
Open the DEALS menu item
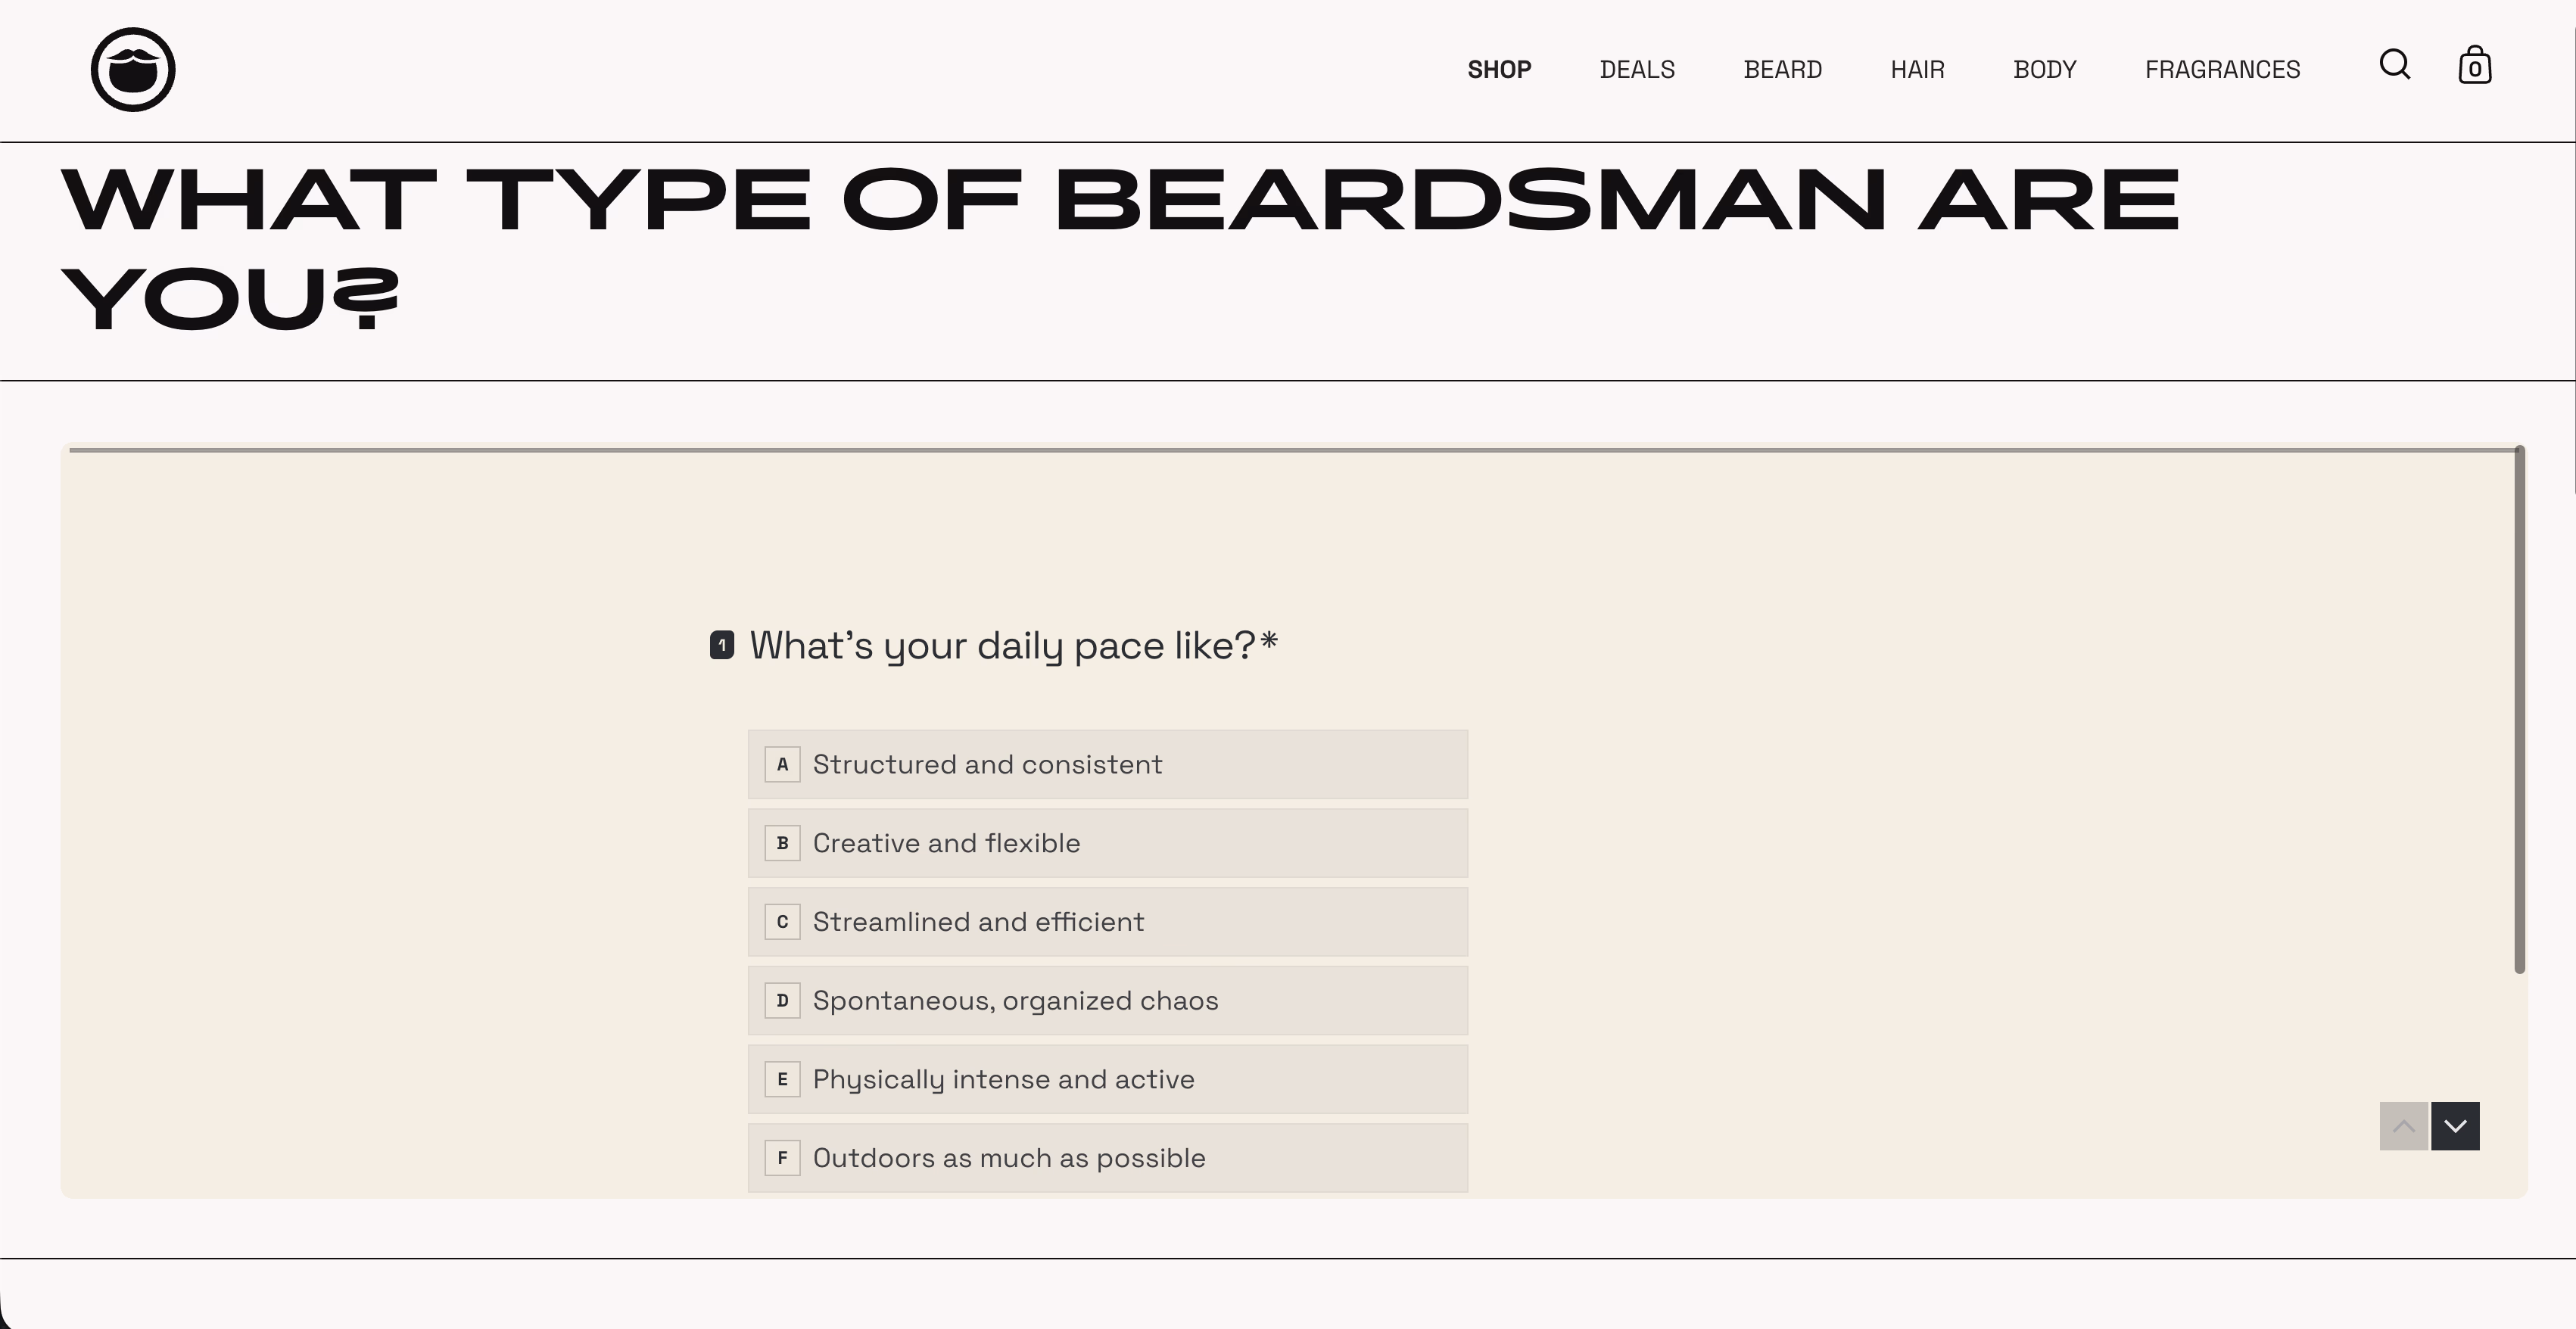pos(1637,70)
